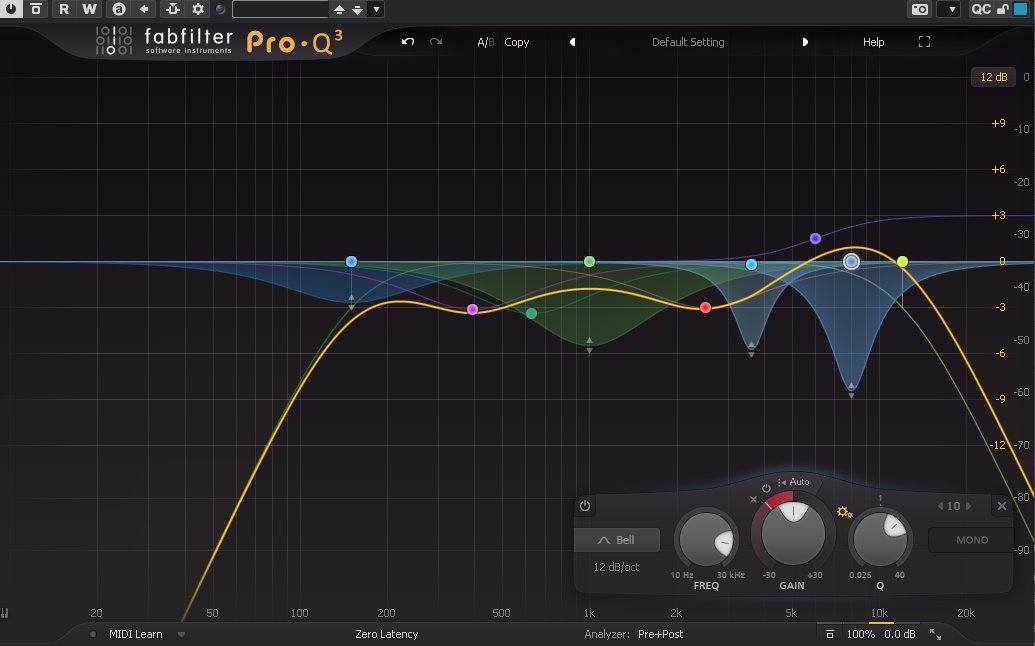
Task: Disable dynamics with the X beside gain
Action: [753, 500]
